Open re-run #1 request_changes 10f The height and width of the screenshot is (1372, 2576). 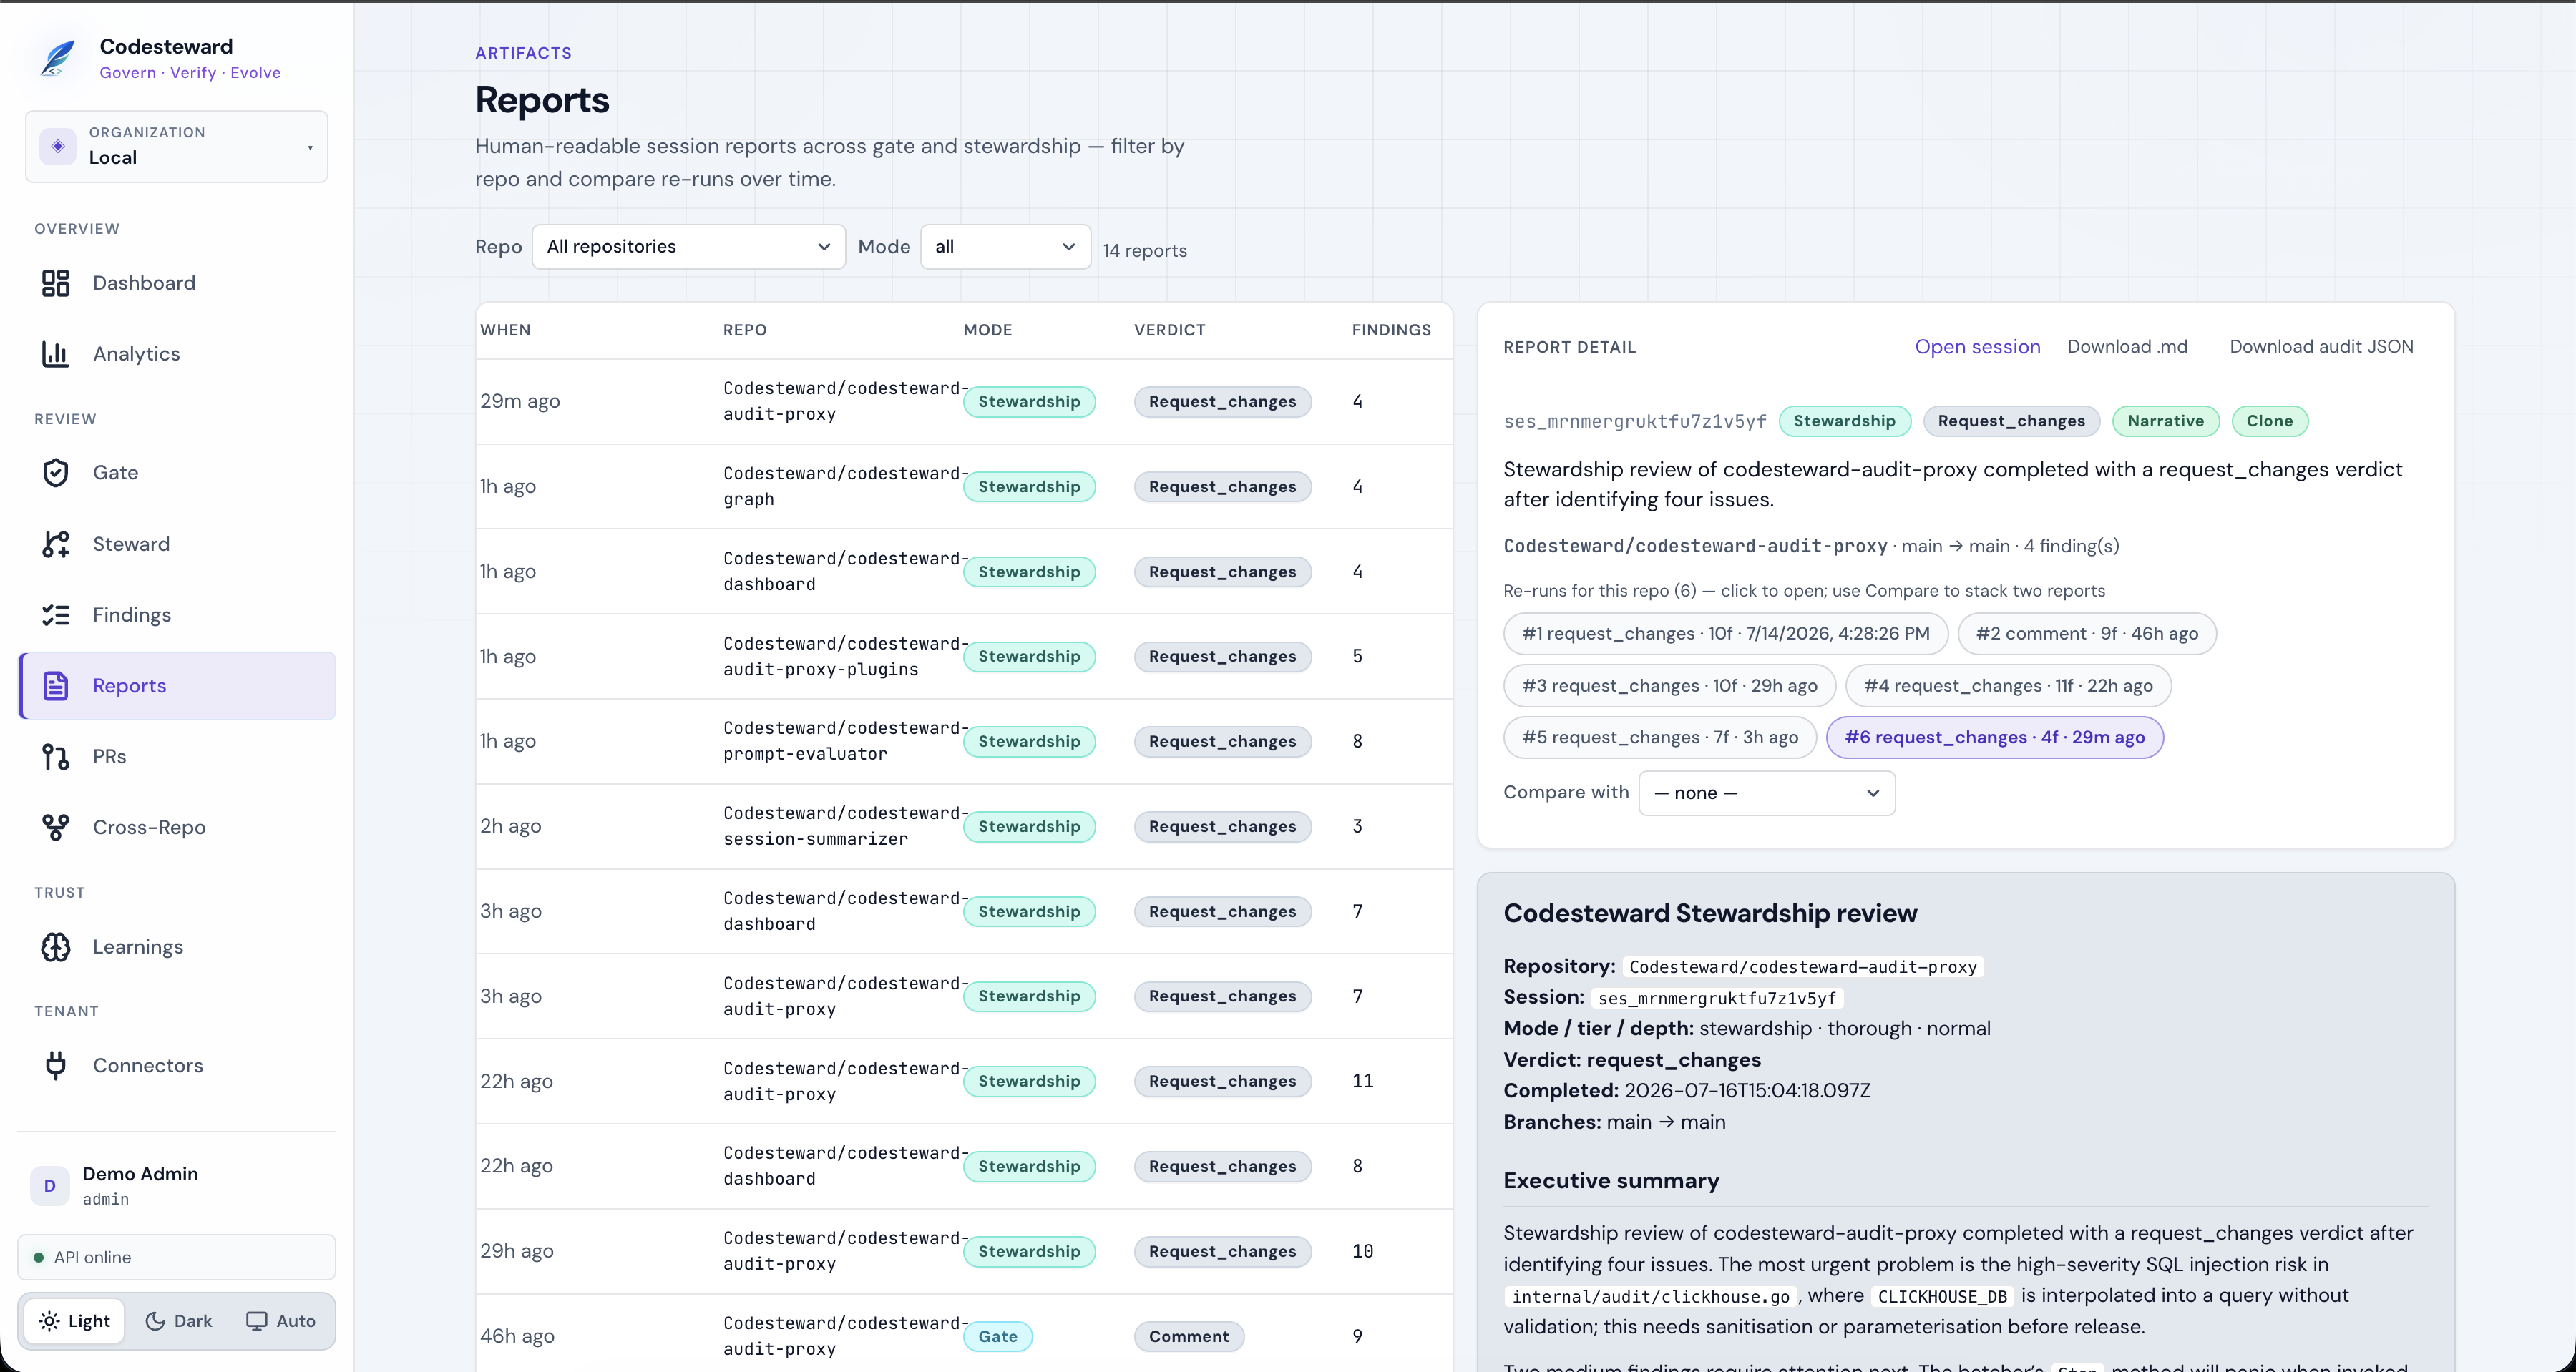pyautogui.click(x=1725, y=634)
